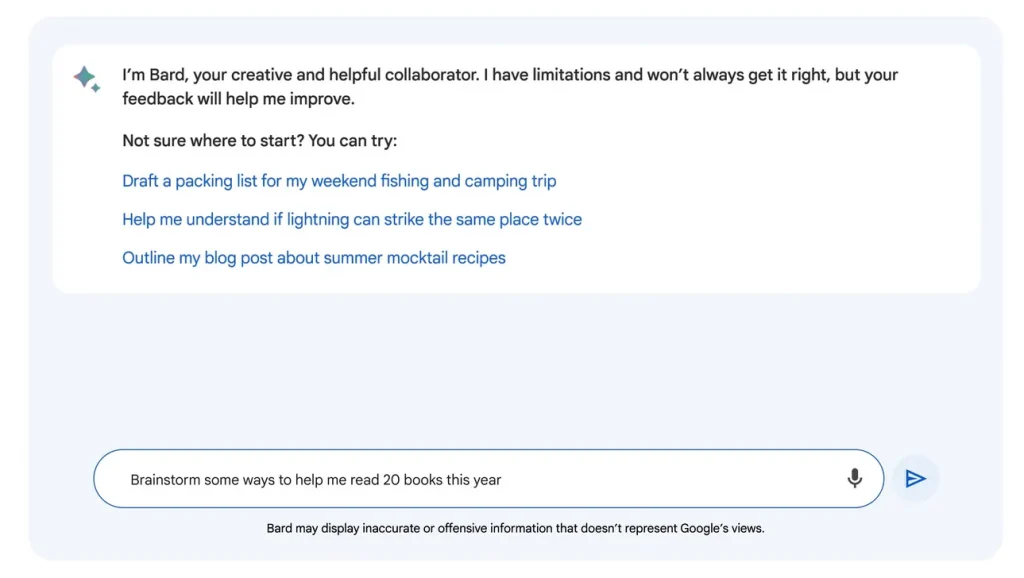Activate the microphone voice input icon
Image resolution: width=1024 pixels, height=578 pixels.
coord(854,479)
